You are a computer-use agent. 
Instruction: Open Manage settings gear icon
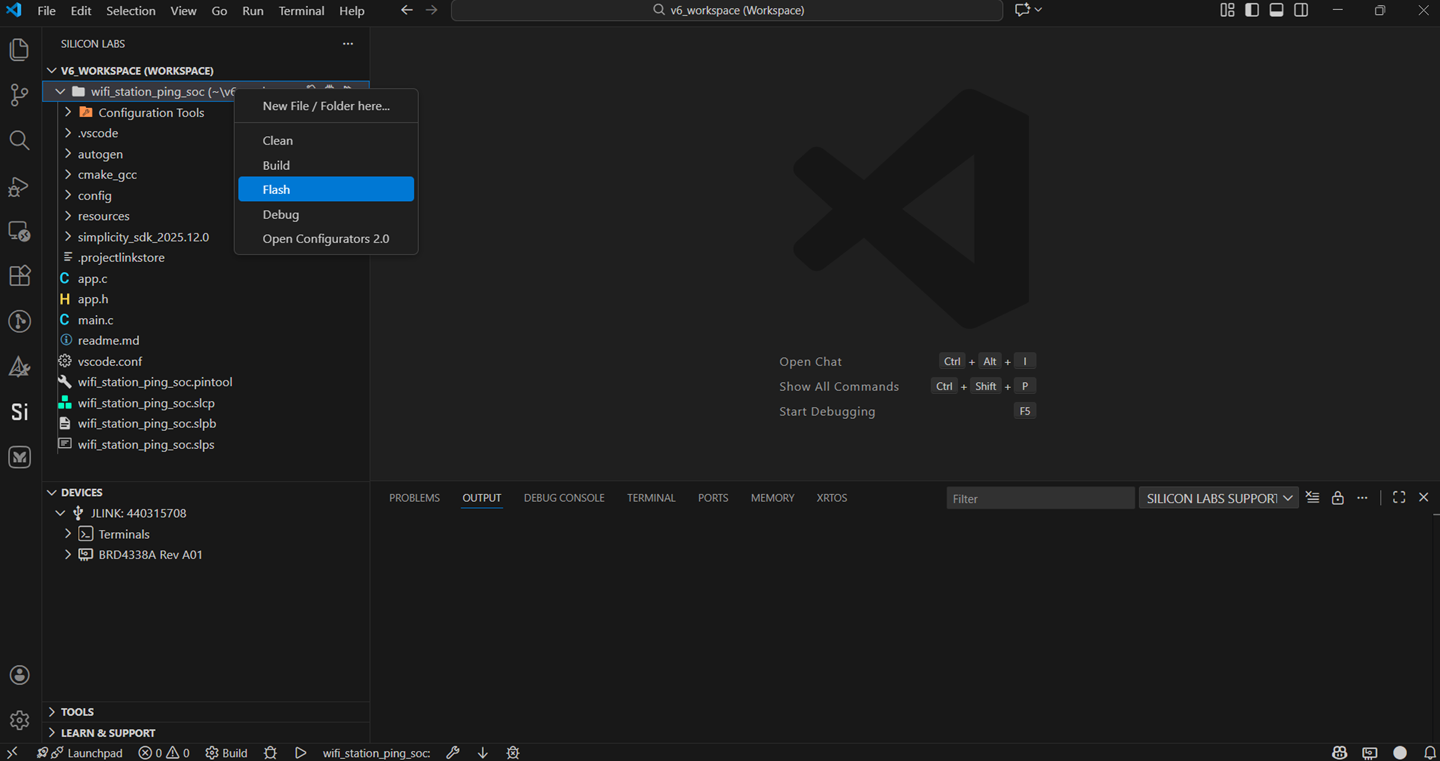click(x=19, y=719)
